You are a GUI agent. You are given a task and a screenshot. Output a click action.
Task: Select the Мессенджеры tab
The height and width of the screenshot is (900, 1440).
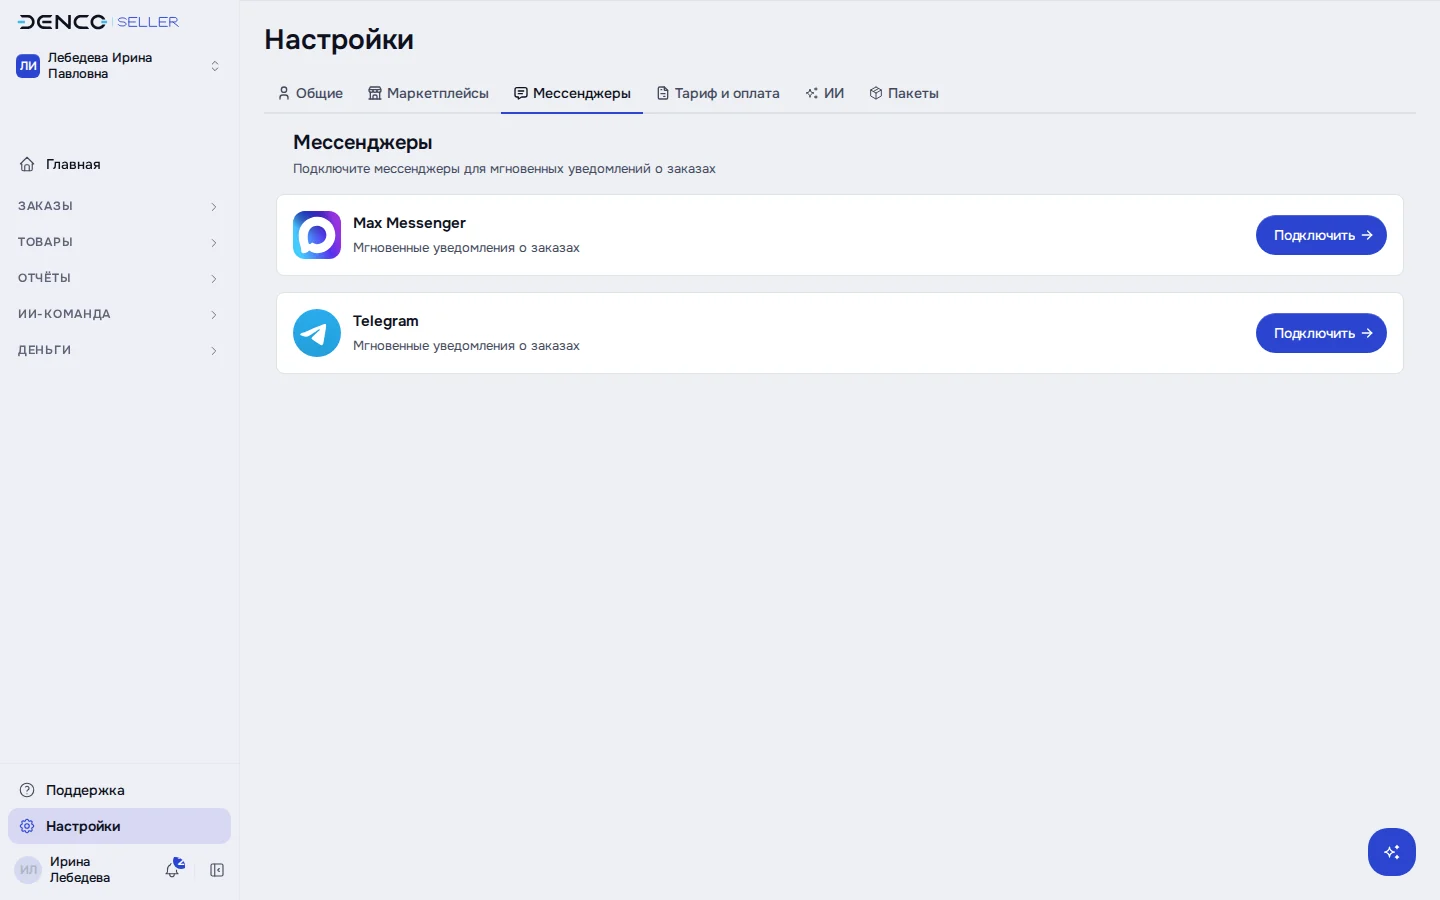(x=572, y=93)
